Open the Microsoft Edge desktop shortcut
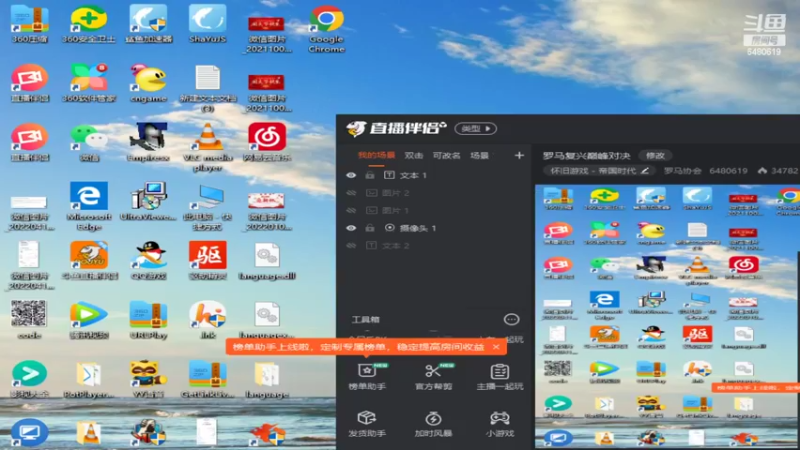This screenshot has width=800, height=450. click(89, 206)
